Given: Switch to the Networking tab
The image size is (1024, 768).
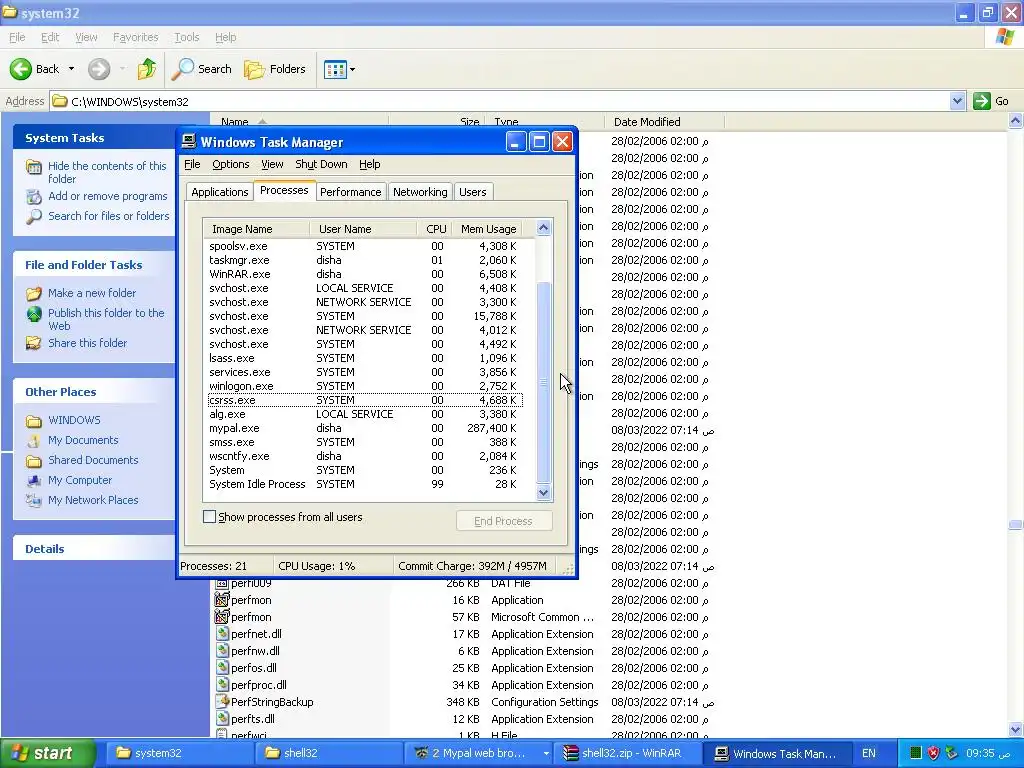Looking at the screenshot, I should click(x=420, y=192).
